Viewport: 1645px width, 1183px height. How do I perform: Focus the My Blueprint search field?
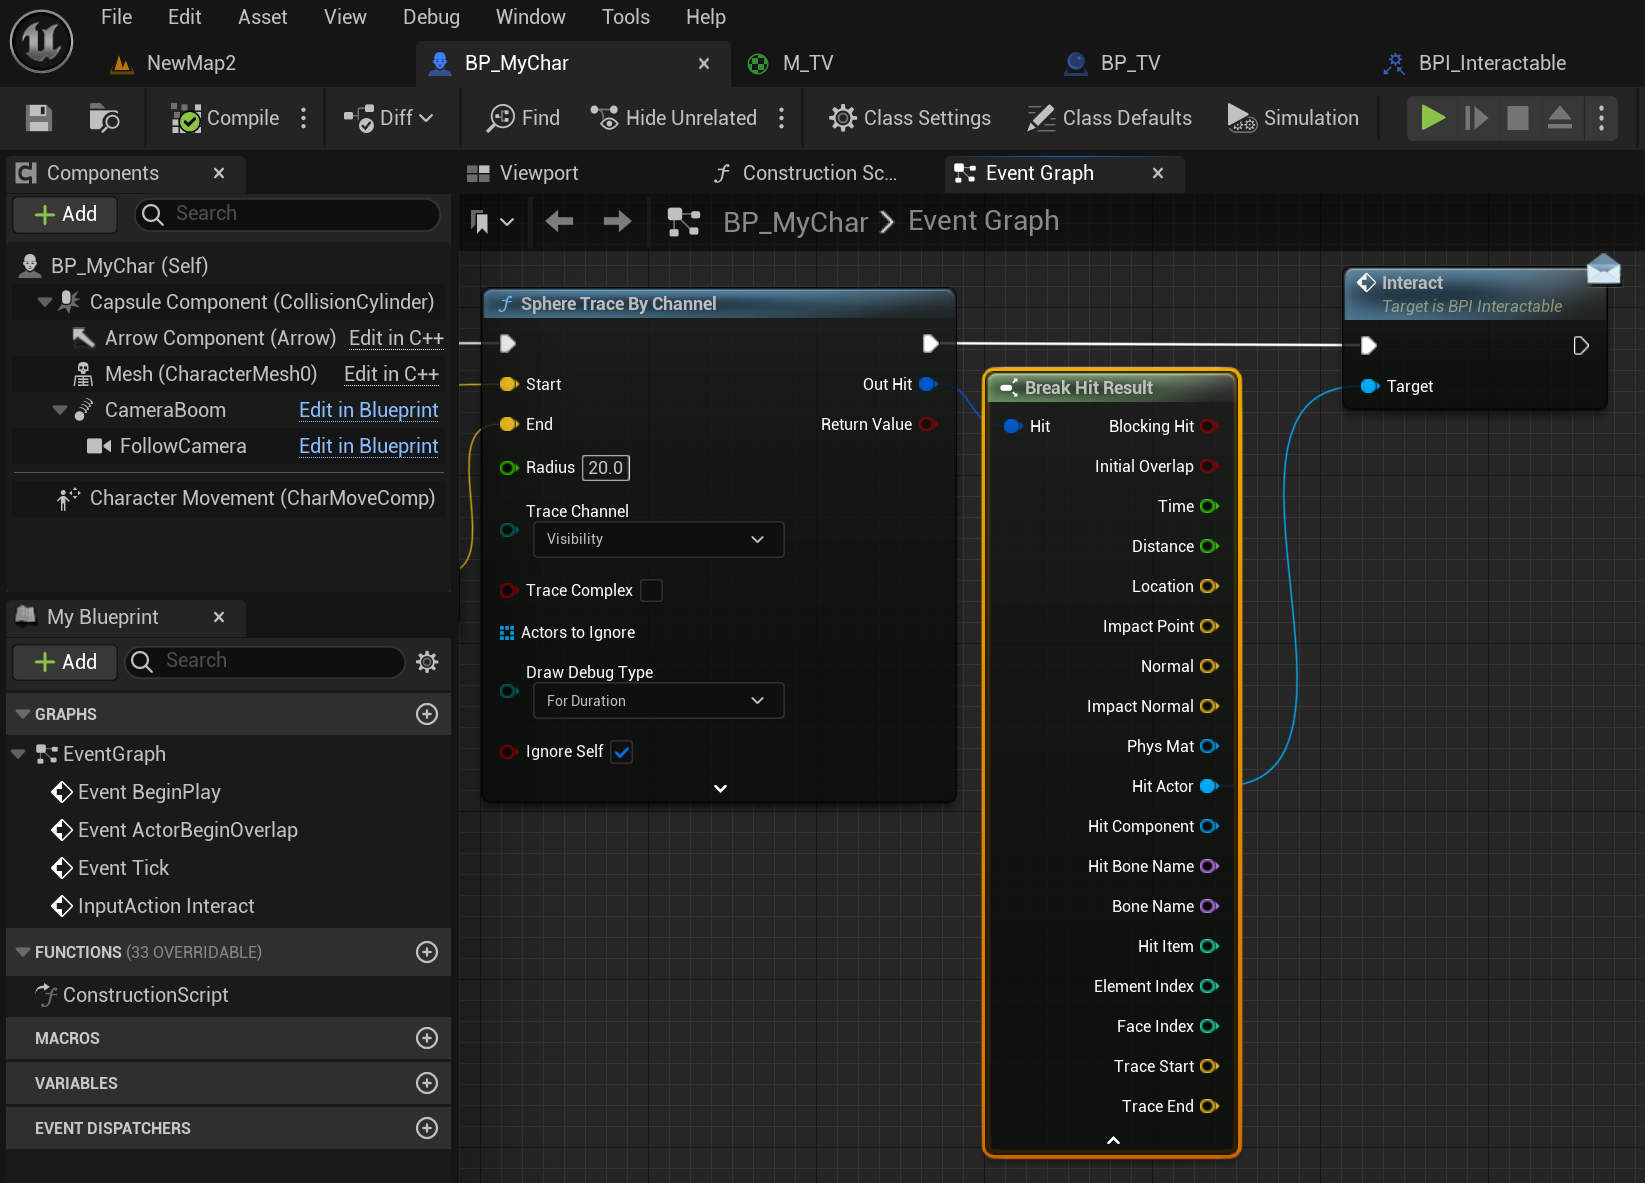coord(264,662)
